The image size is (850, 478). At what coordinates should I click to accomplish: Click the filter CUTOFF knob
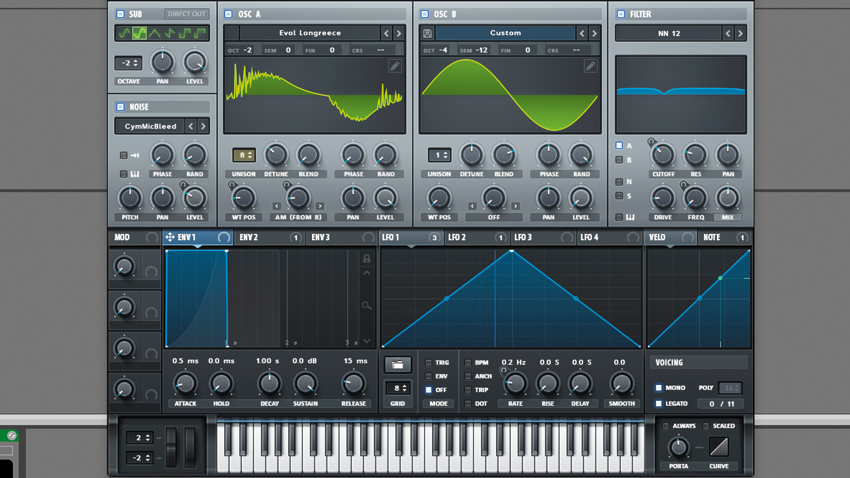tap(662, 155)
